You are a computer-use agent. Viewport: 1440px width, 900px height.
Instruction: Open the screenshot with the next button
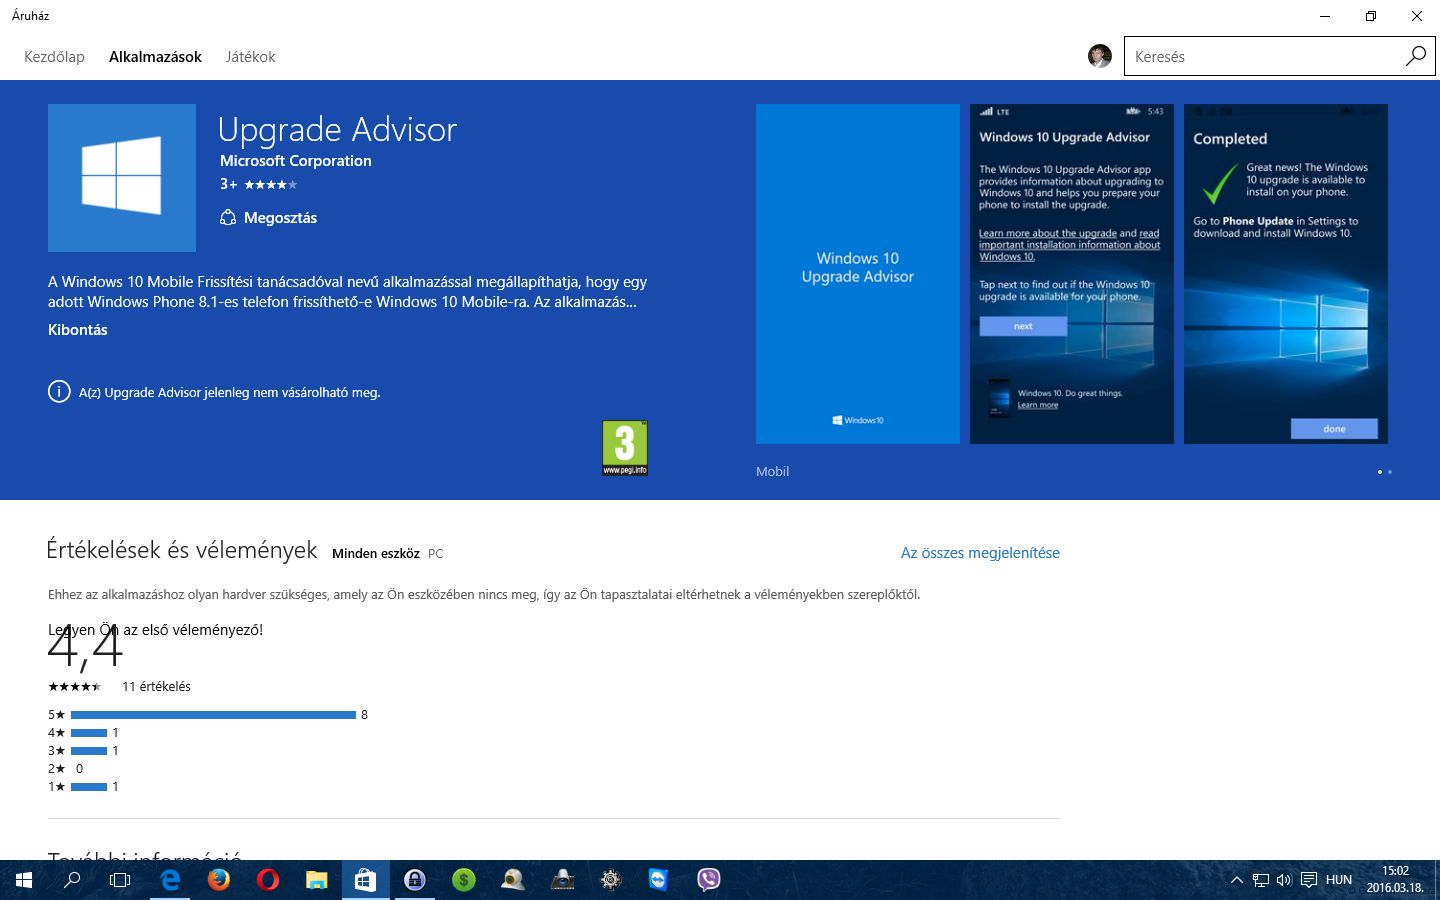1072,274
